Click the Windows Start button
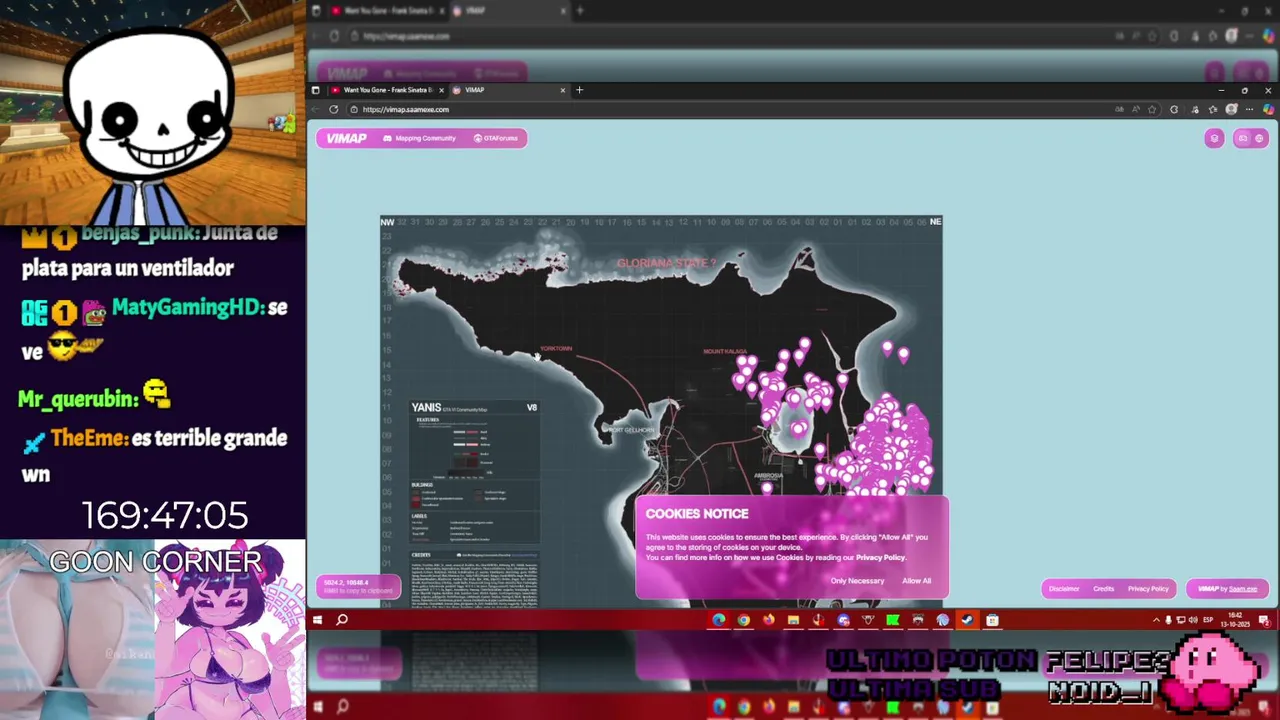This screenshot has height=720, width=1280. pos(317,620)
